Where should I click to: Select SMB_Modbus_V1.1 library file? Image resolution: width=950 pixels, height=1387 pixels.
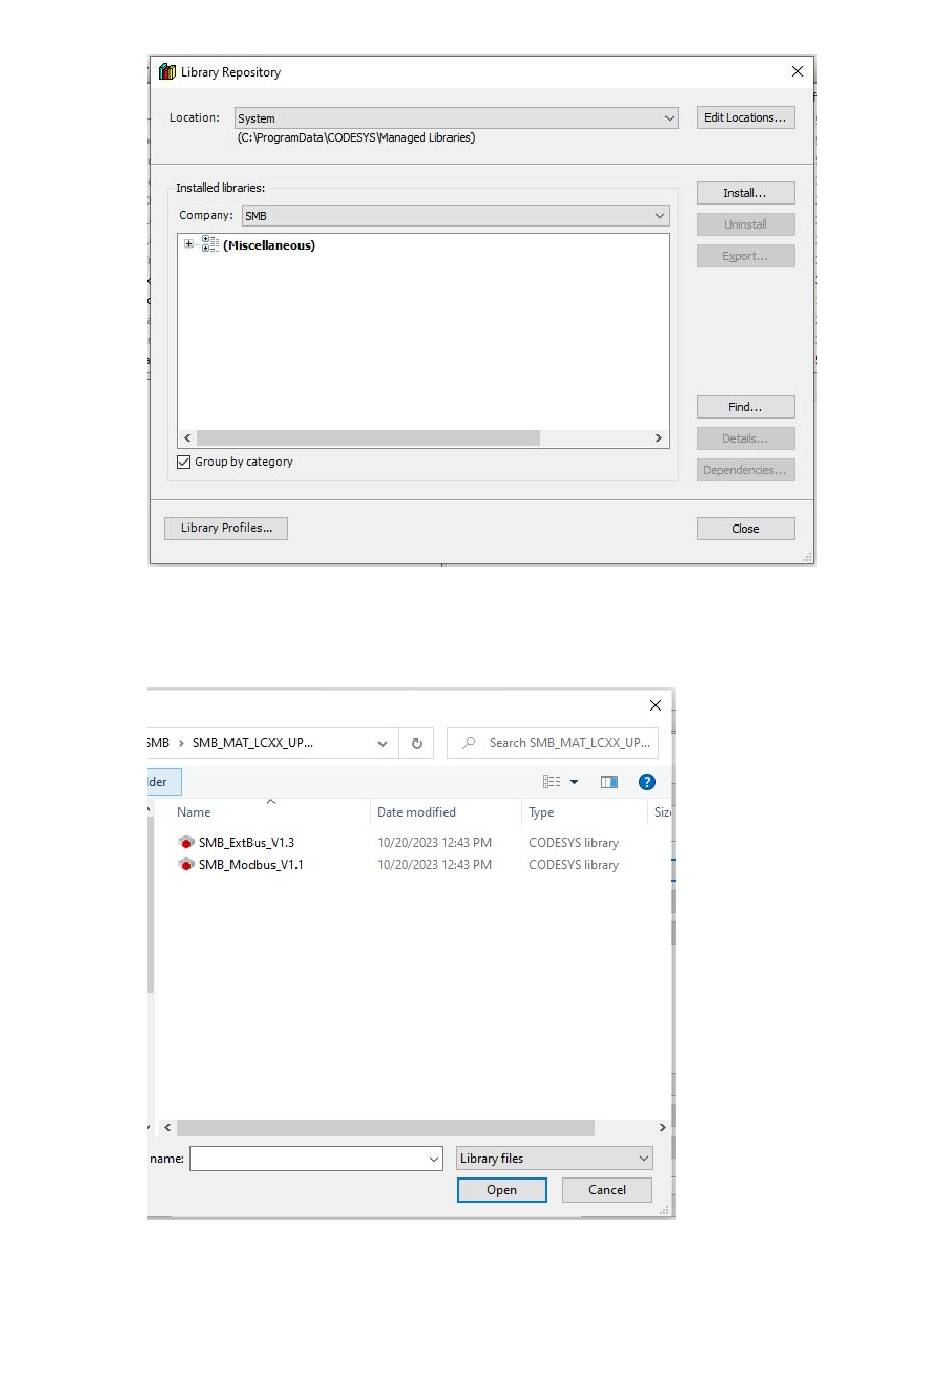point(251,865)
